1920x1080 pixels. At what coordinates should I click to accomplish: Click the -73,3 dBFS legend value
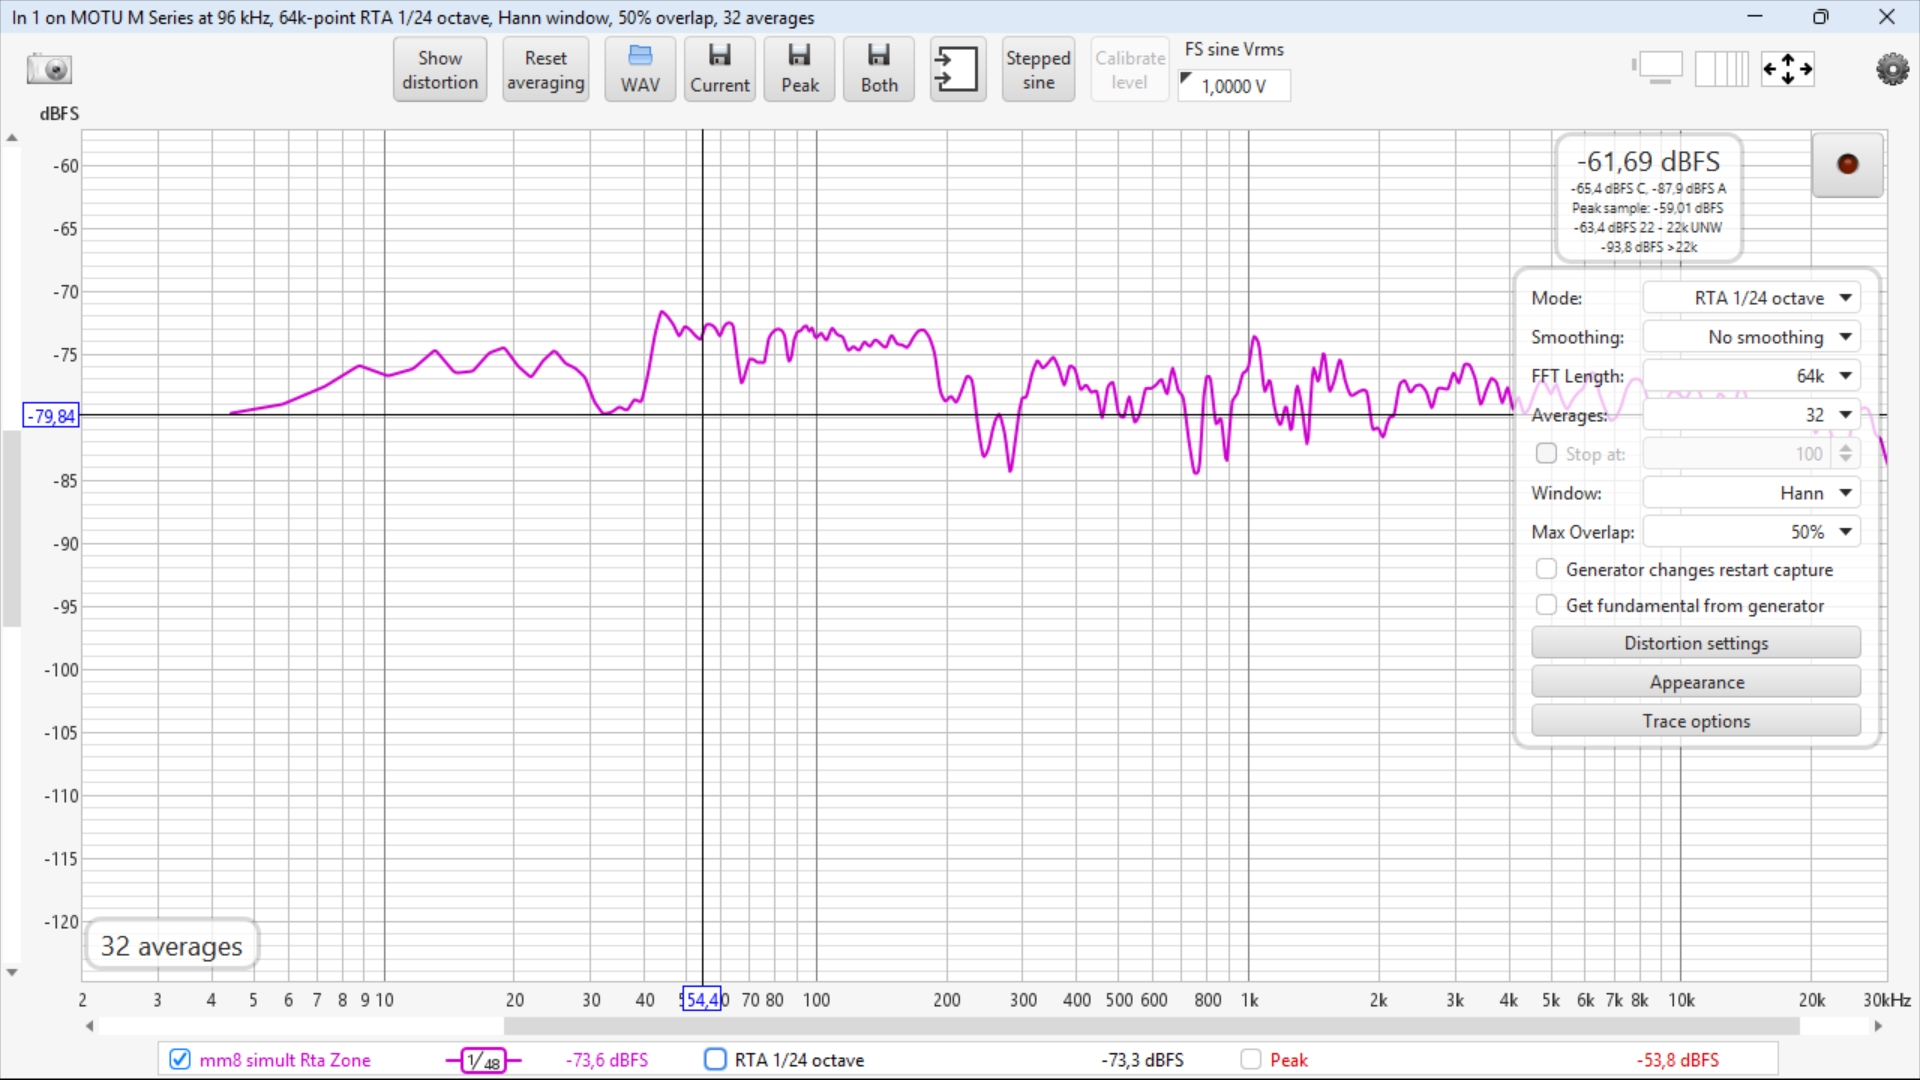click(1143, 1060)
